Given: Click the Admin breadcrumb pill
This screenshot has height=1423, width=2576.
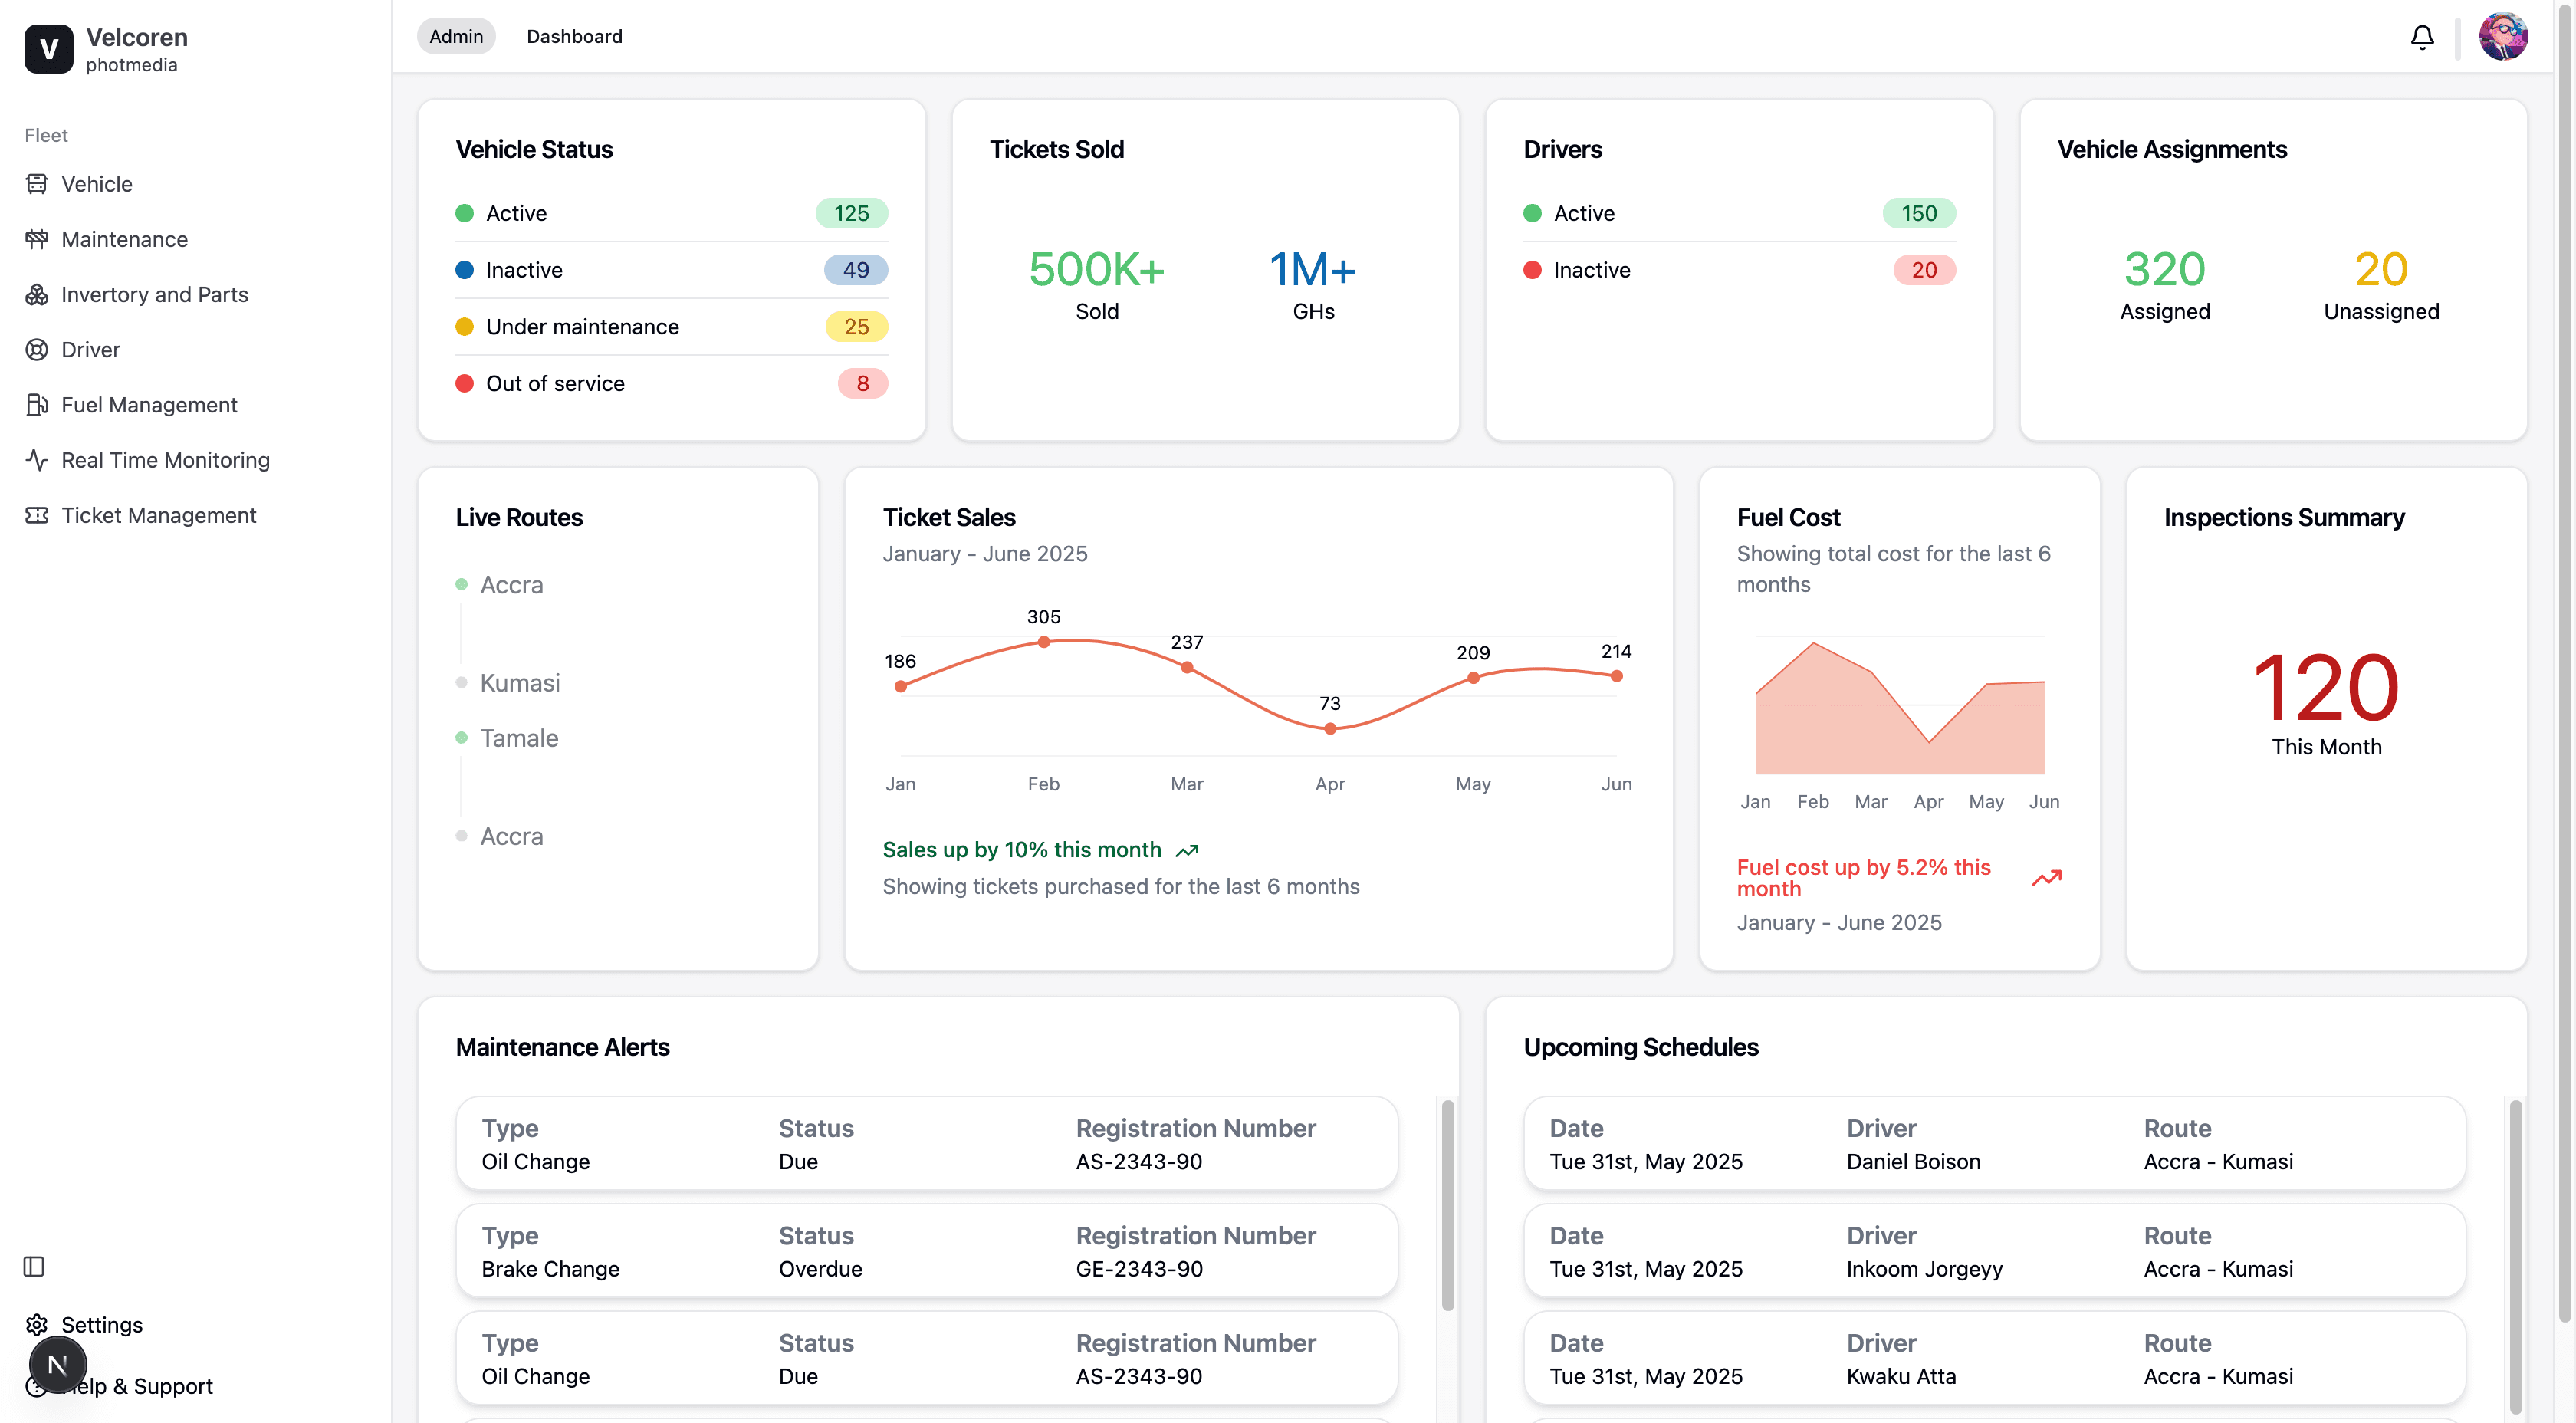Looking at the screenshot, I should pyautogui.click(x=456, y=36).
